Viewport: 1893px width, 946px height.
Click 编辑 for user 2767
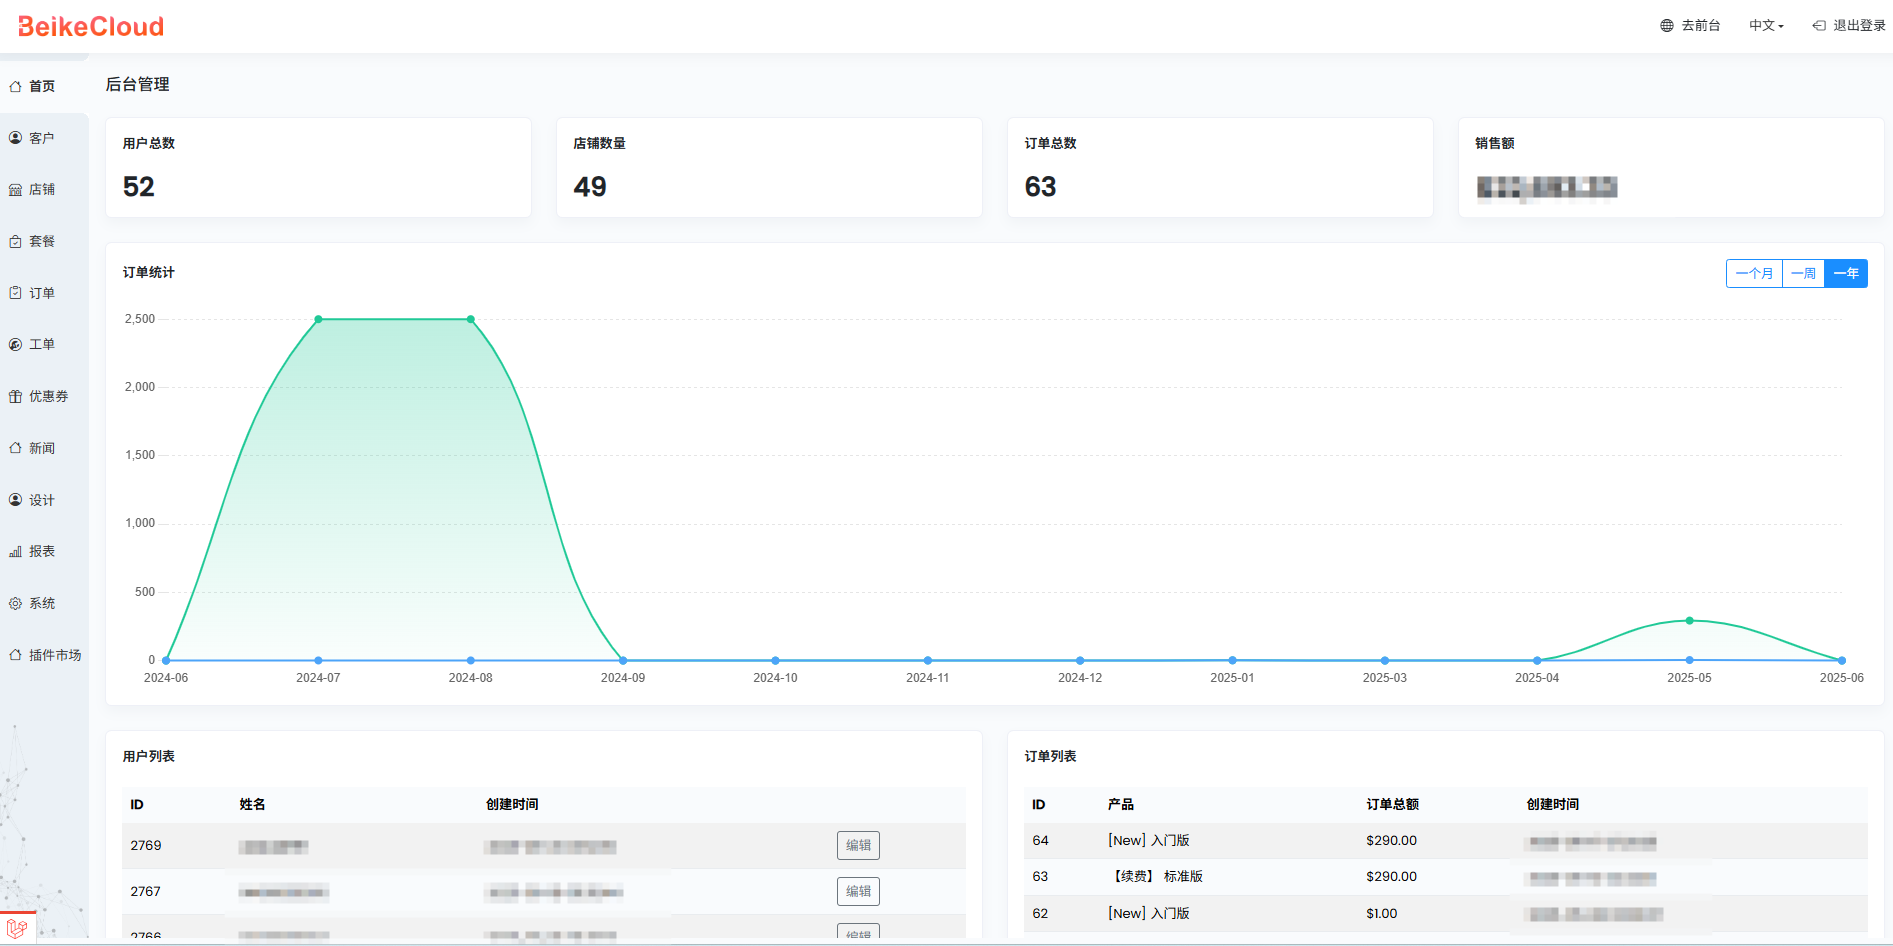pos(858,892)
